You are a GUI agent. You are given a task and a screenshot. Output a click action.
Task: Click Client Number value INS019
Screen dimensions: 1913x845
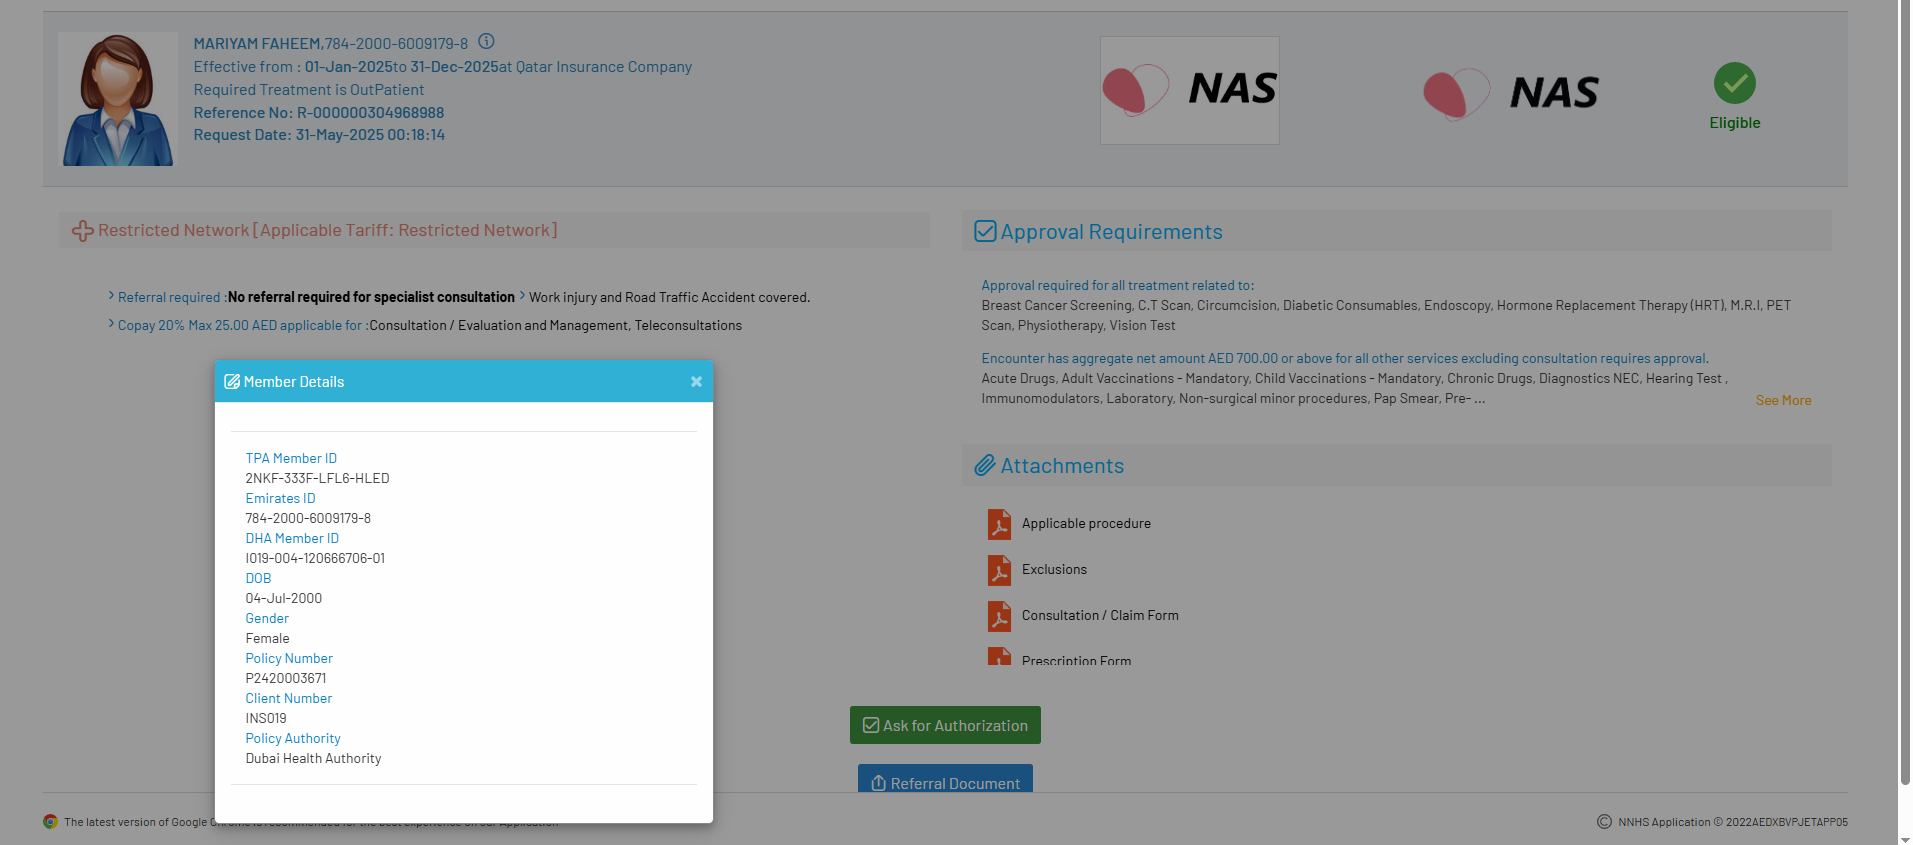[266, 718]
